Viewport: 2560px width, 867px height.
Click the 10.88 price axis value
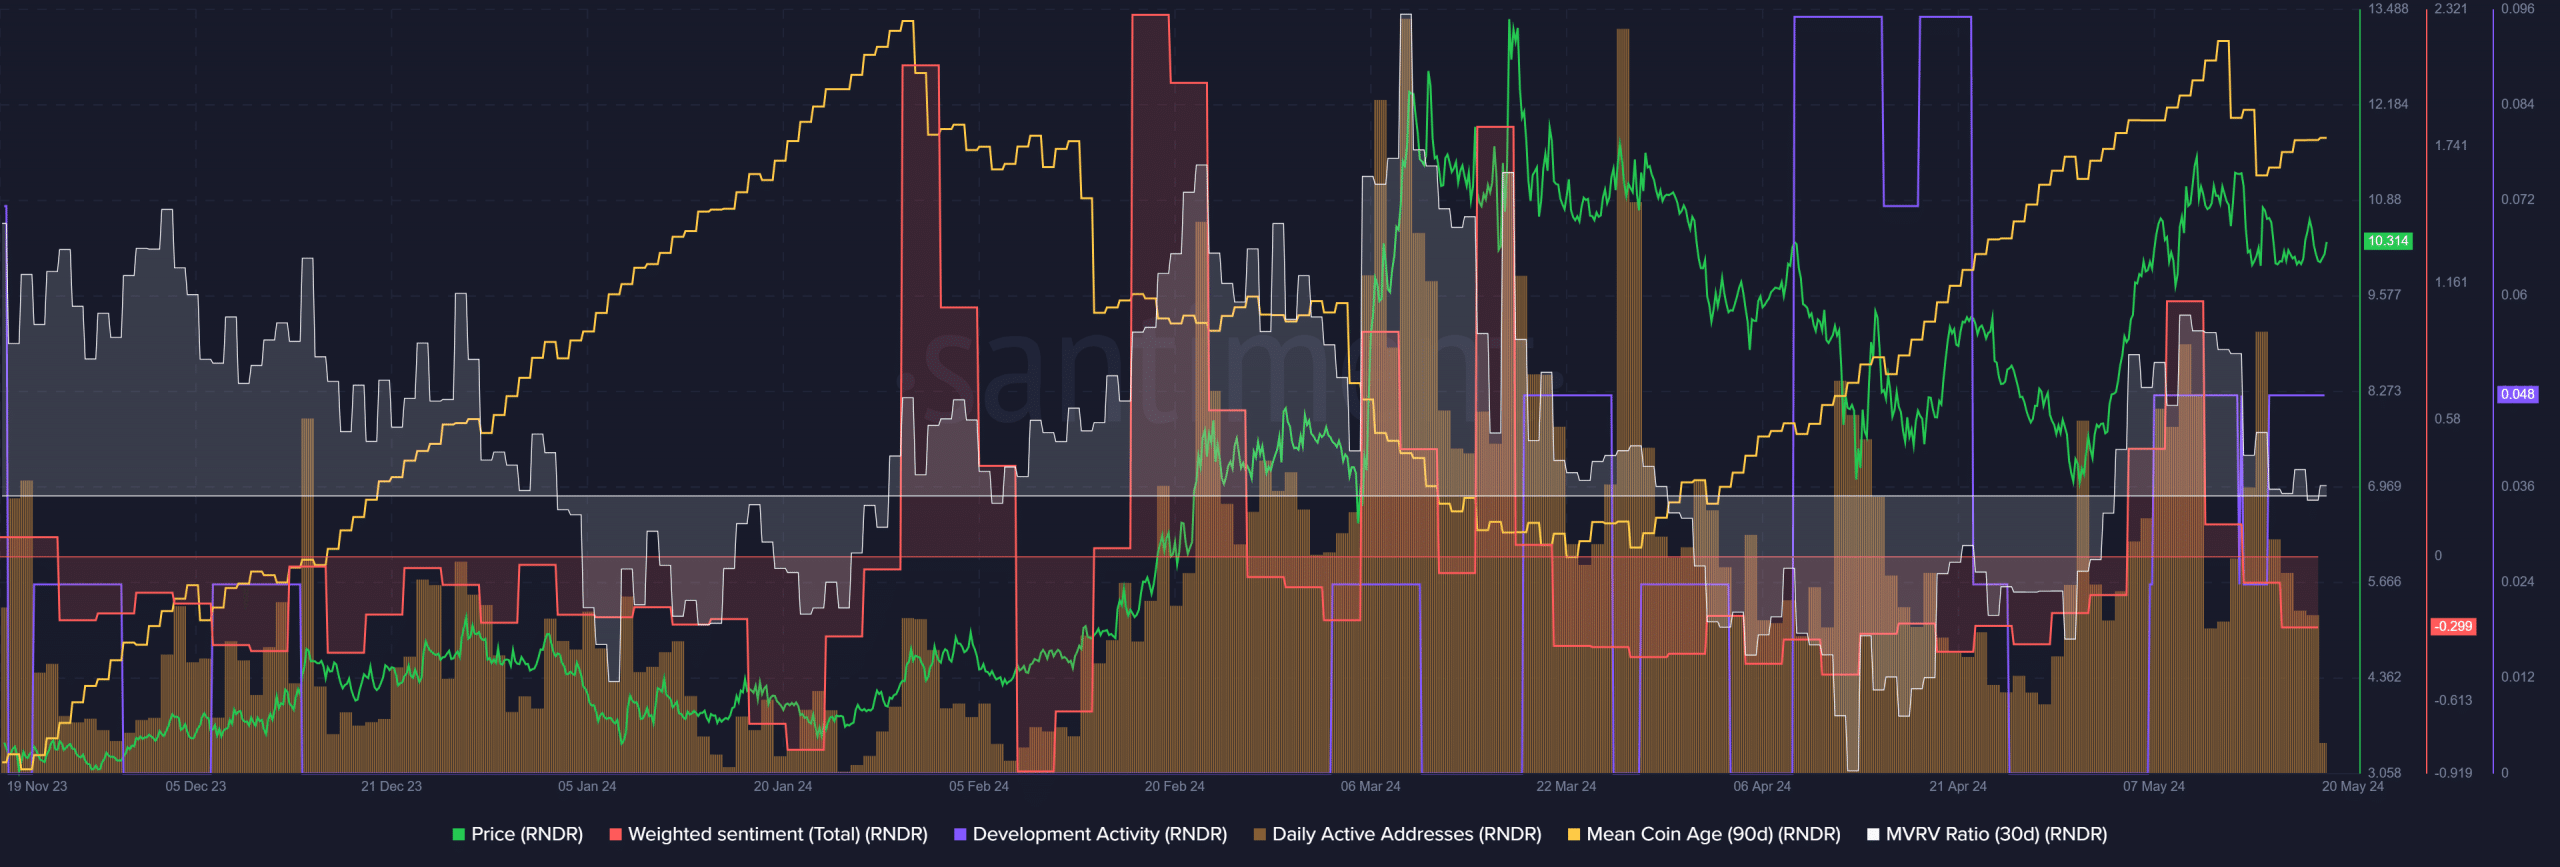click(x=2385, y=199)
